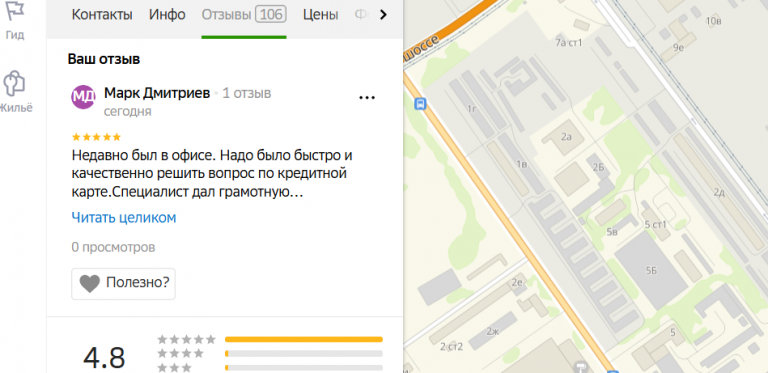Select building 5в on the map
This screenshot has width=768, height=373.
[612, 232]
